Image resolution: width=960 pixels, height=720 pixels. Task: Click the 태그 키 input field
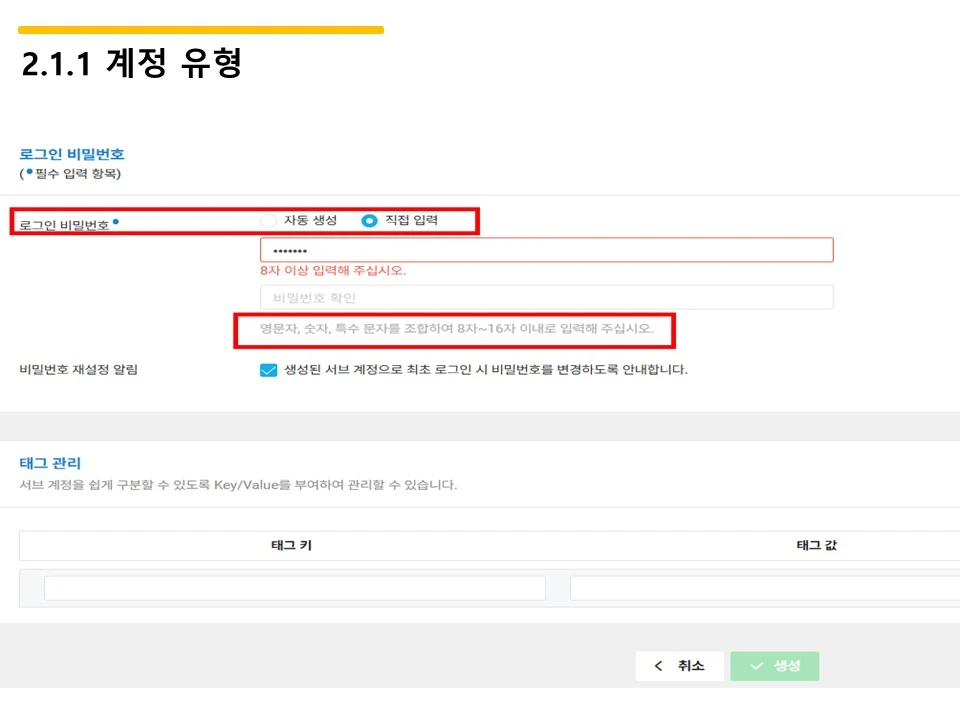295,588
